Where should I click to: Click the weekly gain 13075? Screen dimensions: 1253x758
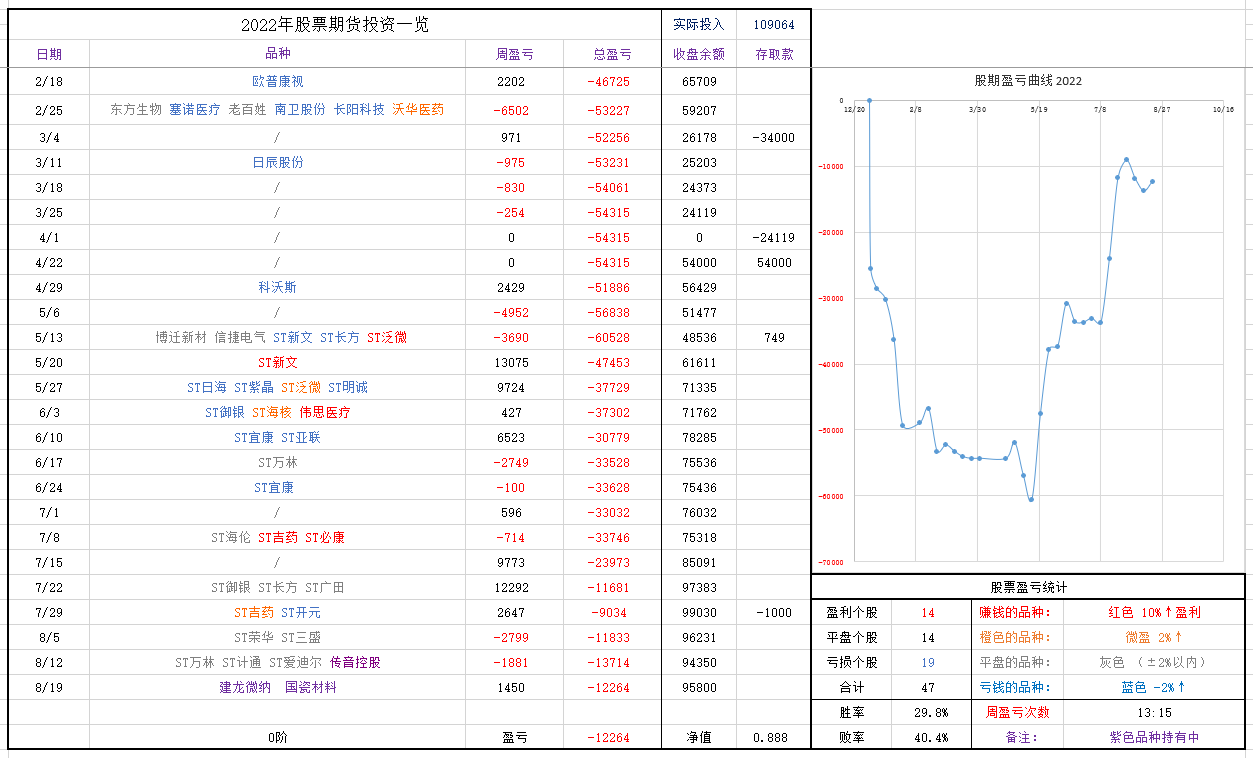coord(511,363)
